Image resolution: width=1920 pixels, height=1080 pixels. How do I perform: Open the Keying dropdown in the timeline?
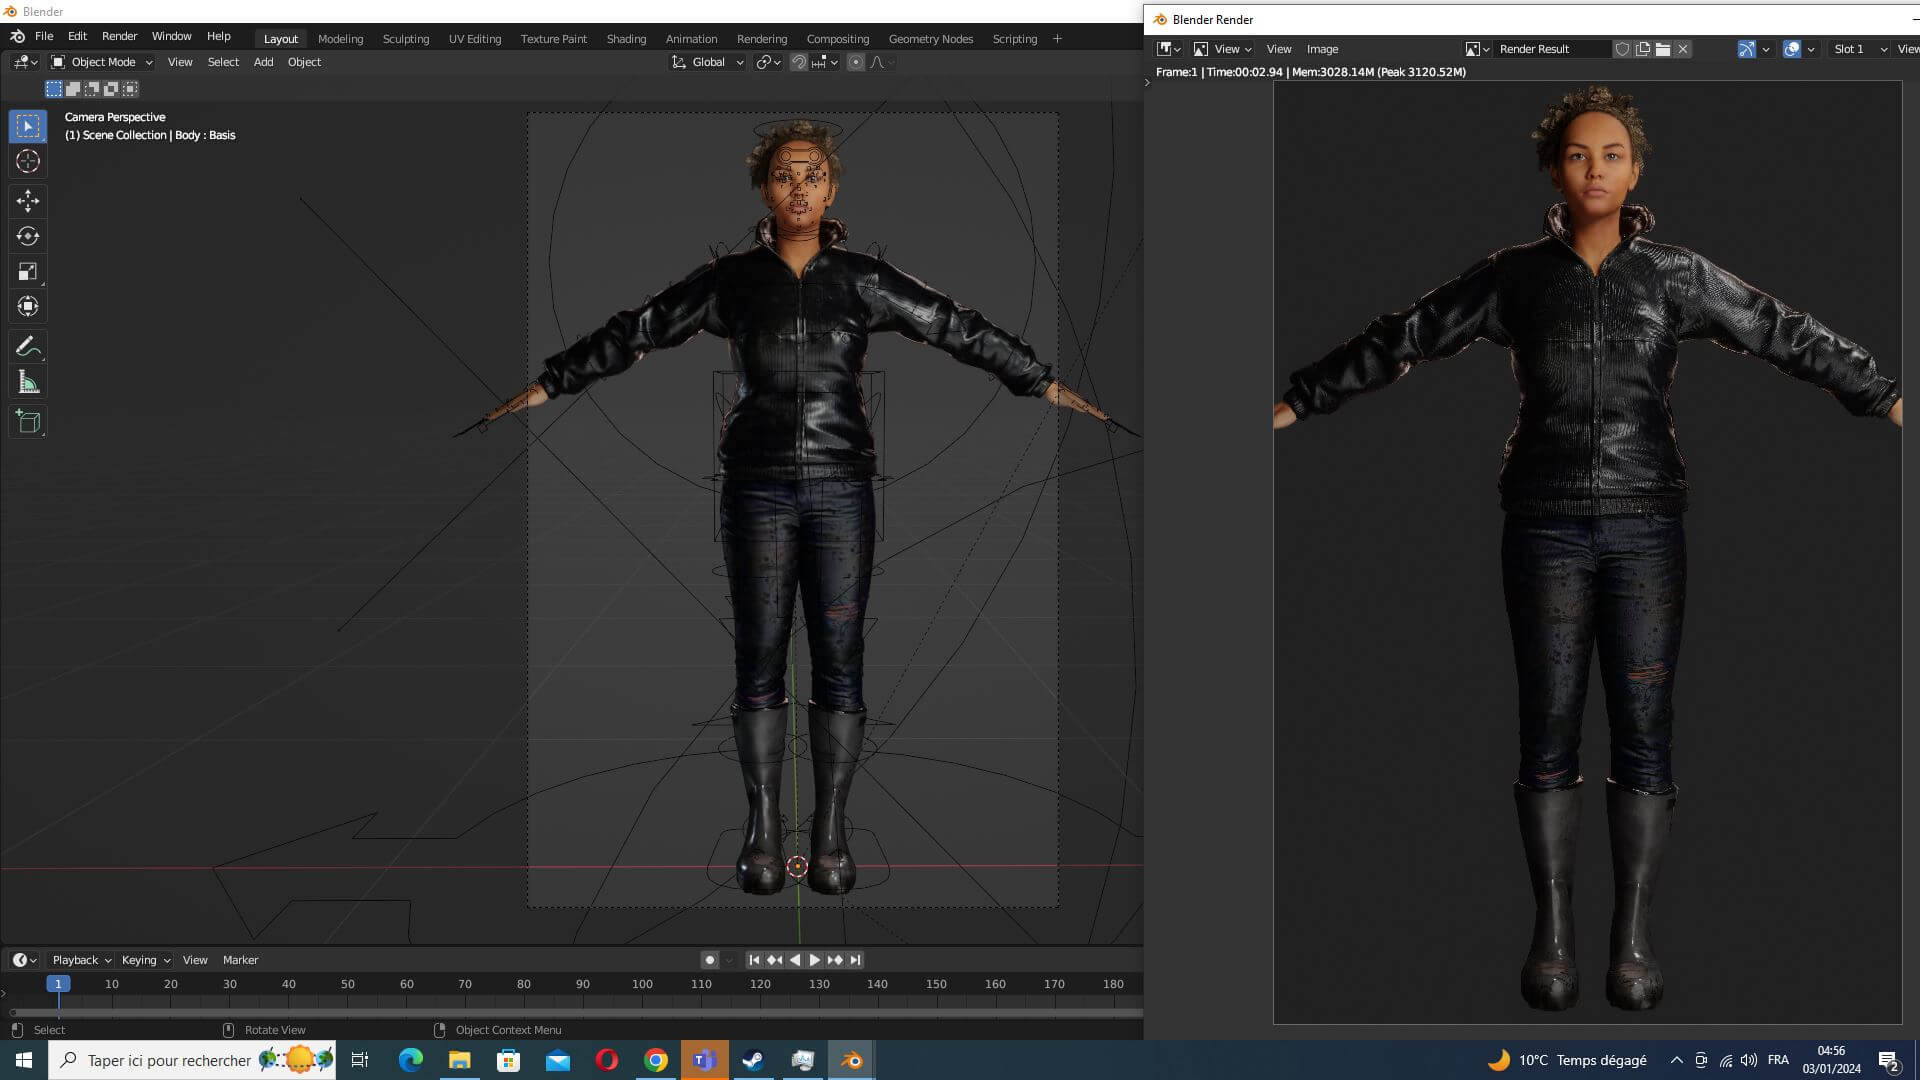click(145, 960)
